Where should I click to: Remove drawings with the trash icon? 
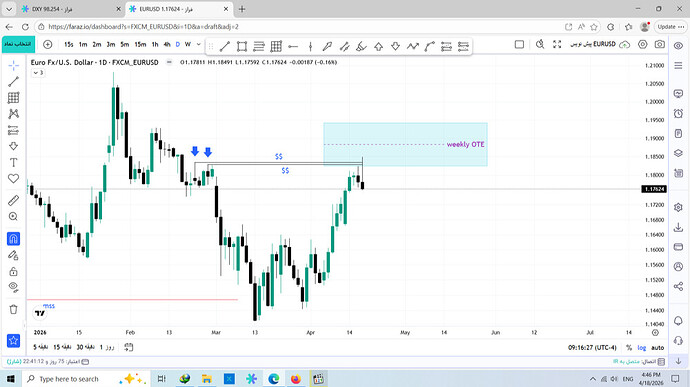13,310
